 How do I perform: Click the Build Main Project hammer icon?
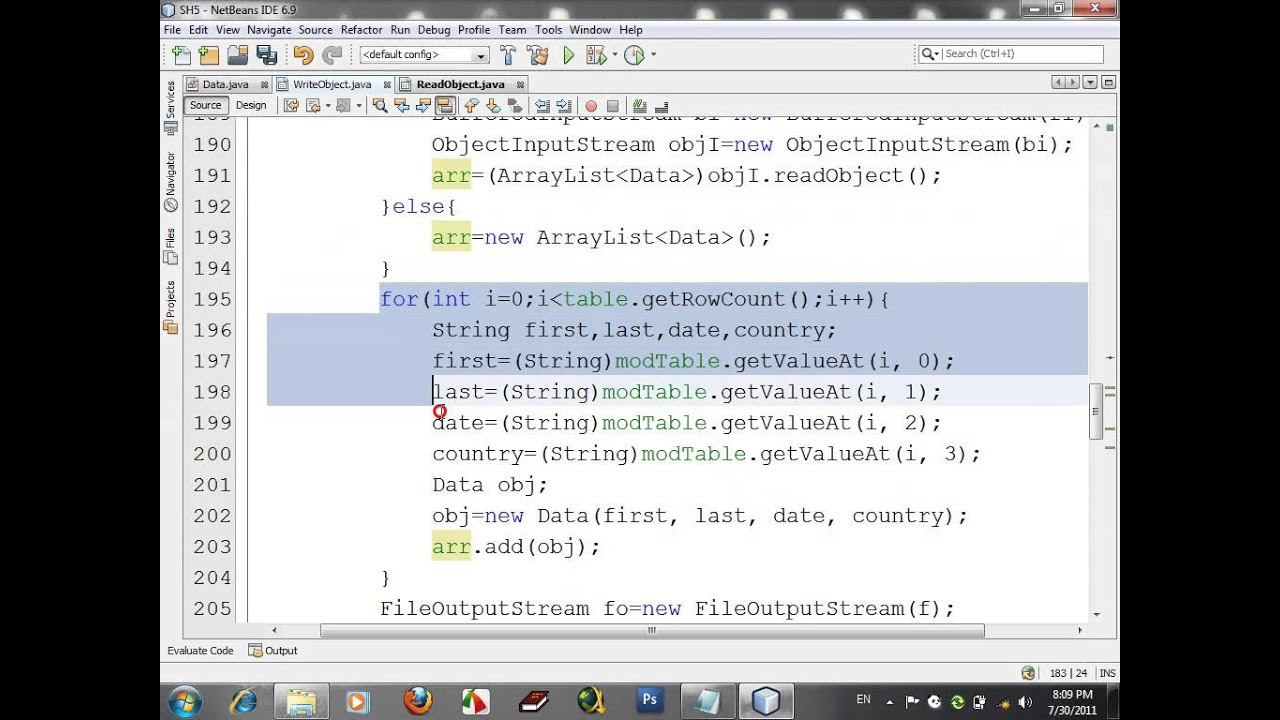(508, 55)
